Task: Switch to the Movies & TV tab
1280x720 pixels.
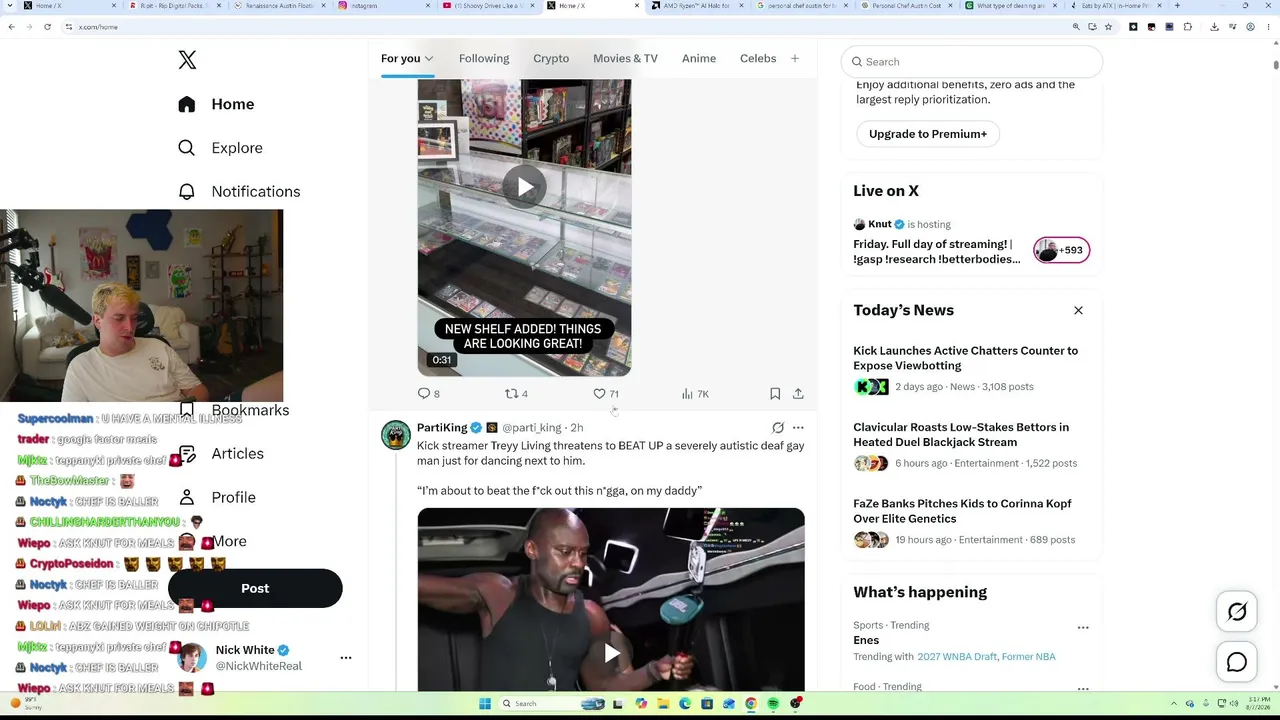Action: click(625, 58)
